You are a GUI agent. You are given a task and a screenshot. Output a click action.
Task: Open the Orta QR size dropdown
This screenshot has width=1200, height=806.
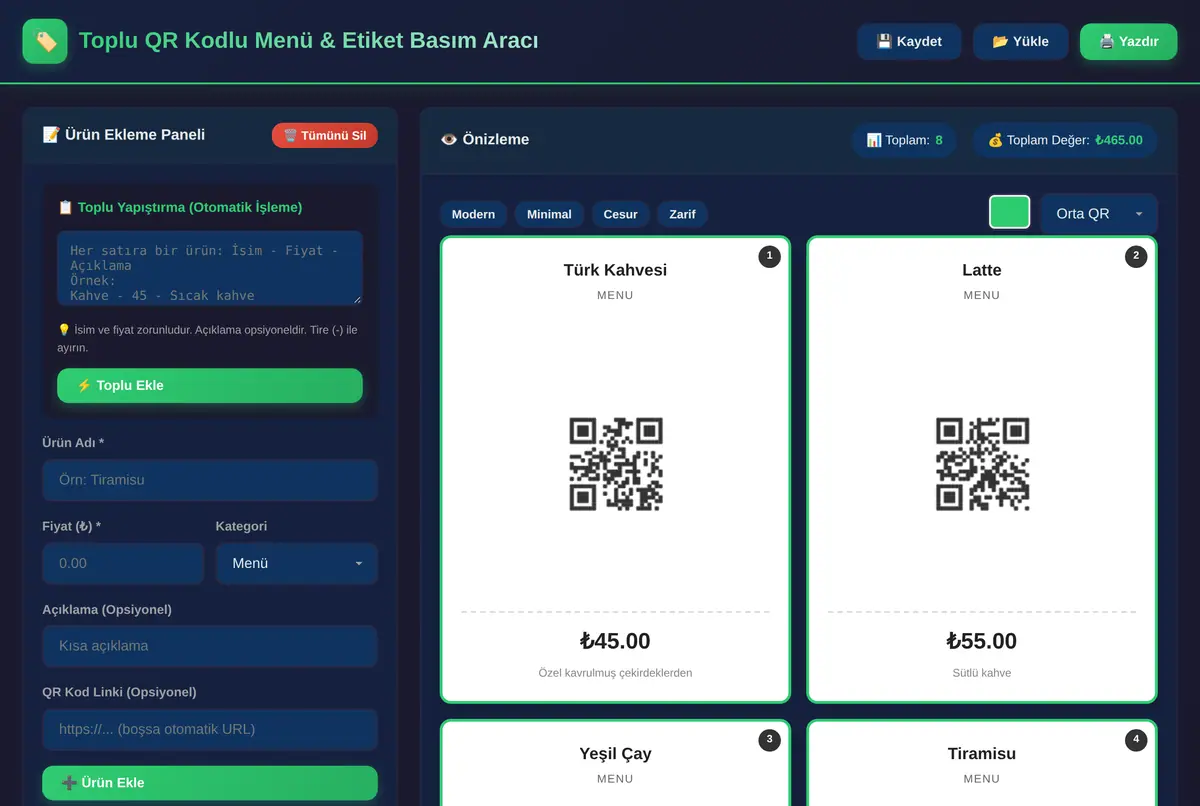tap(1099, 214)
